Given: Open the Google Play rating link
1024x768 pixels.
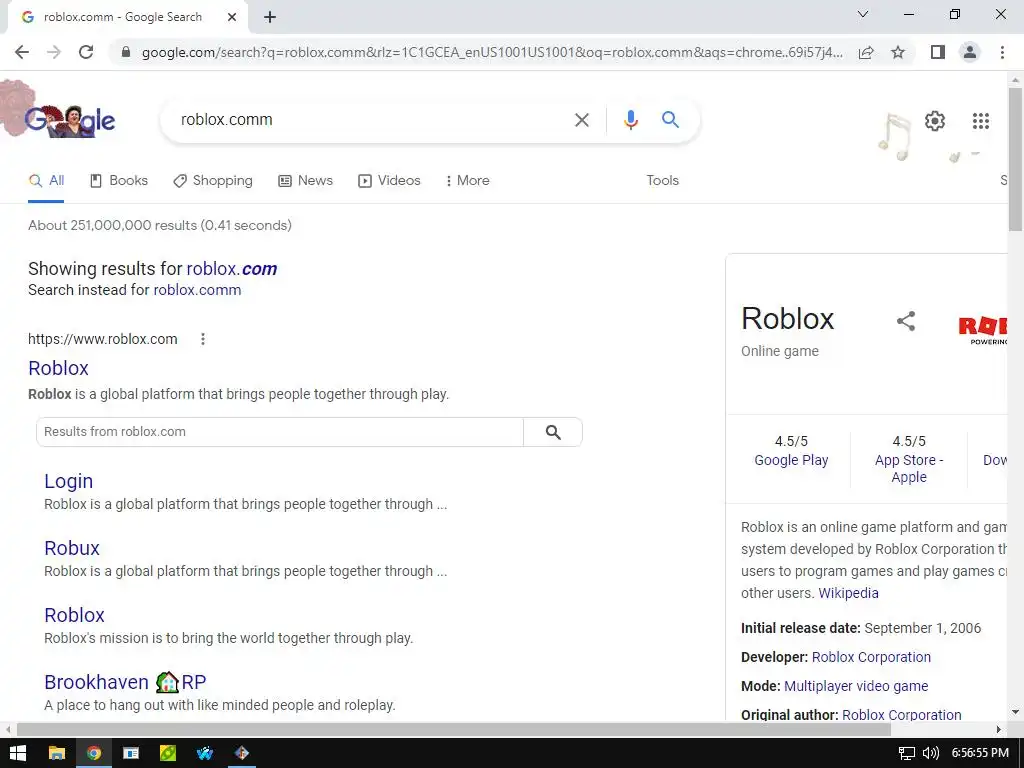Looking at the screenshot, I should click(x=791, y=460).
